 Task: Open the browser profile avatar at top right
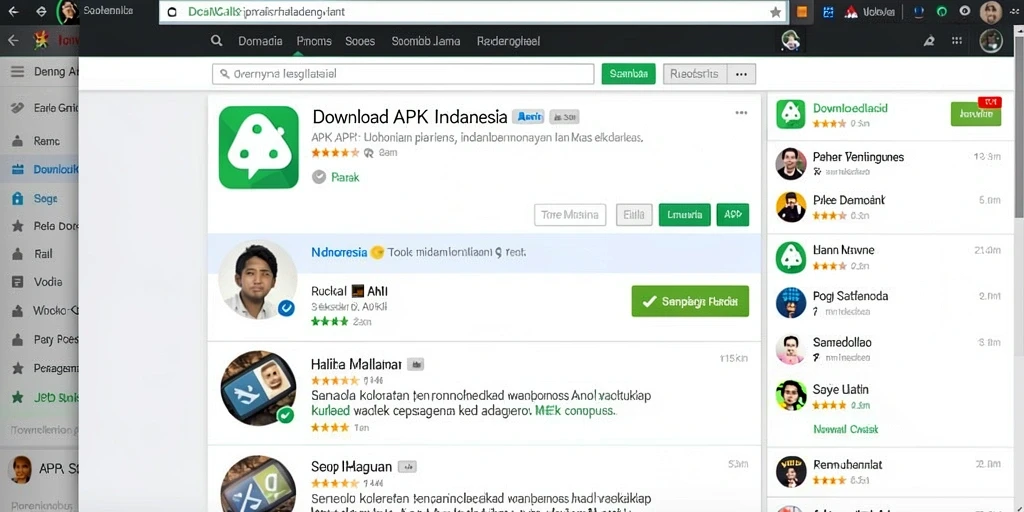(x=991, y=12)
